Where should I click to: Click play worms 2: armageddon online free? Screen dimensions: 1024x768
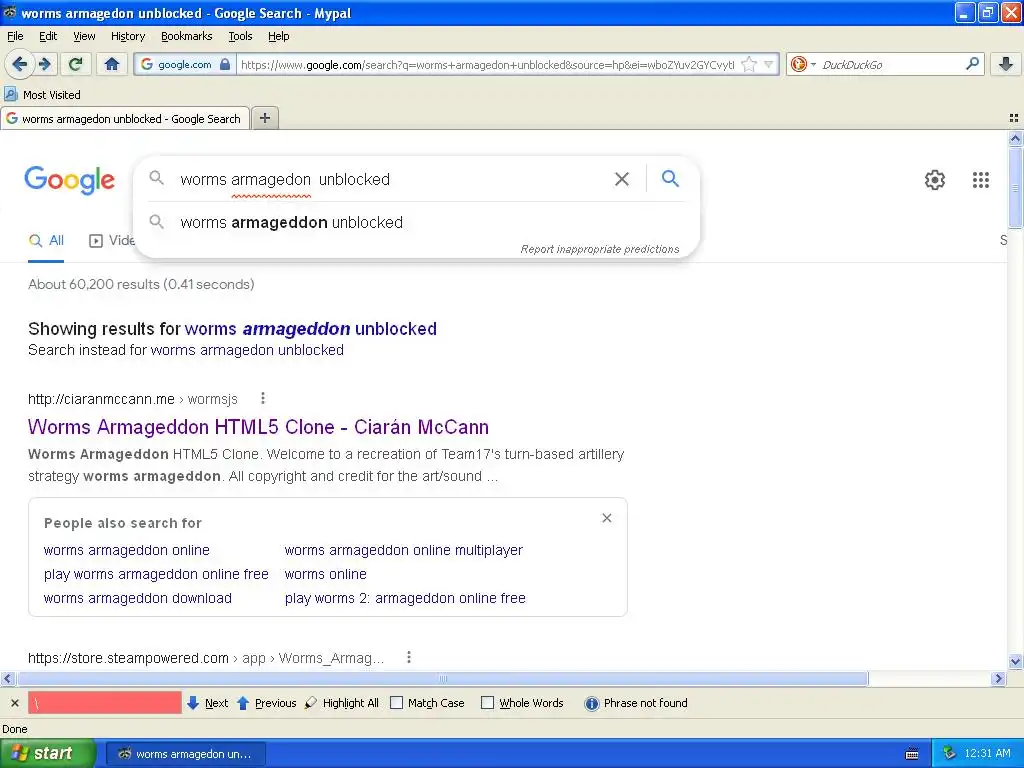[x=405, y=598]
